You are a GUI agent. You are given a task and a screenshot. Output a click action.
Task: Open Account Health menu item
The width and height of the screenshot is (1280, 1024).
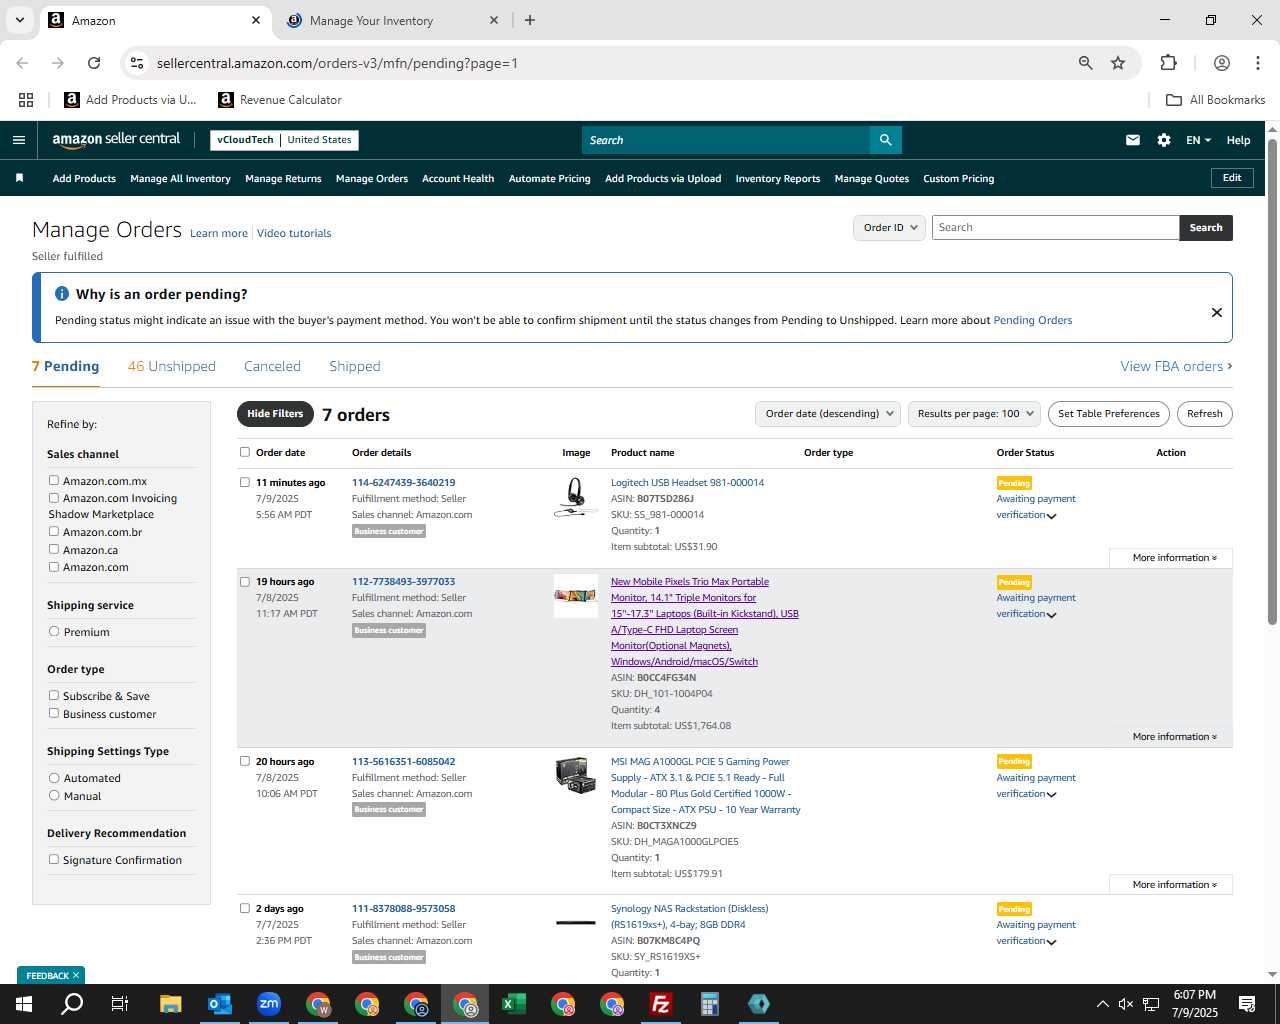point(458,179)
